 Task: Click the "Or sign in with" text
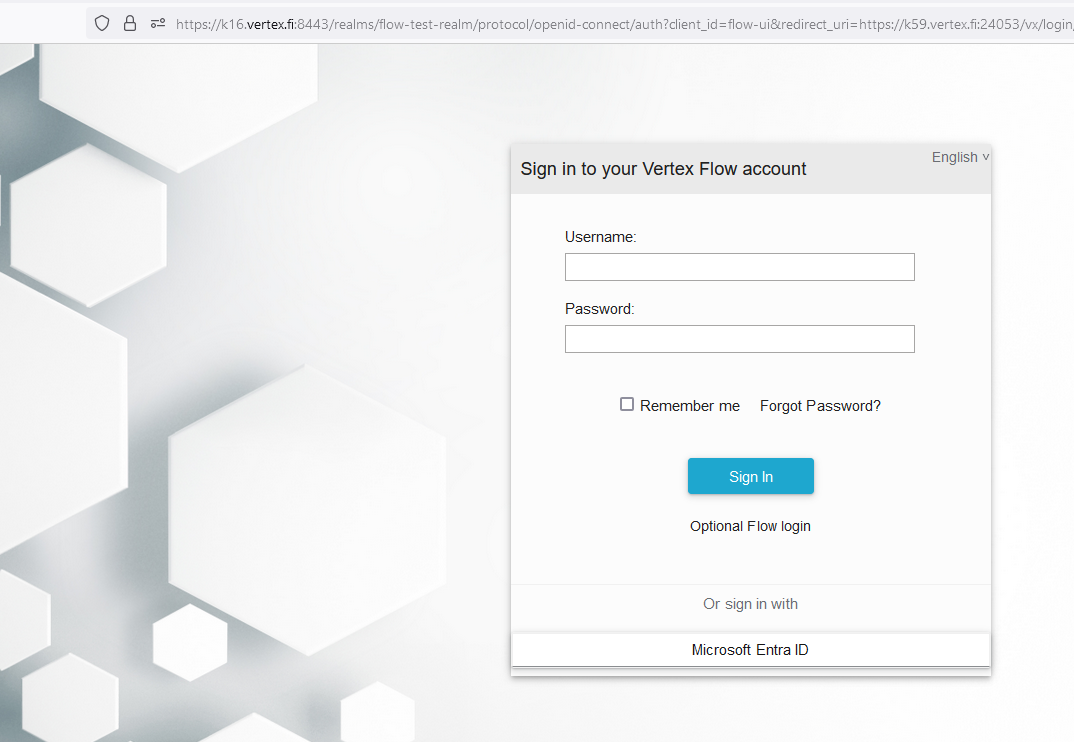coord(750,604)
